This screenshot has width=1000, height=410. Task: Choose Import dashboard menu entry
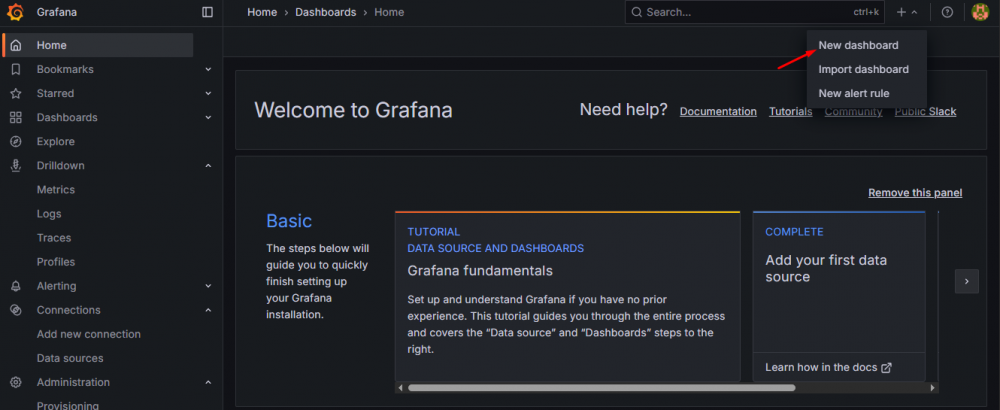pos(863,69)
